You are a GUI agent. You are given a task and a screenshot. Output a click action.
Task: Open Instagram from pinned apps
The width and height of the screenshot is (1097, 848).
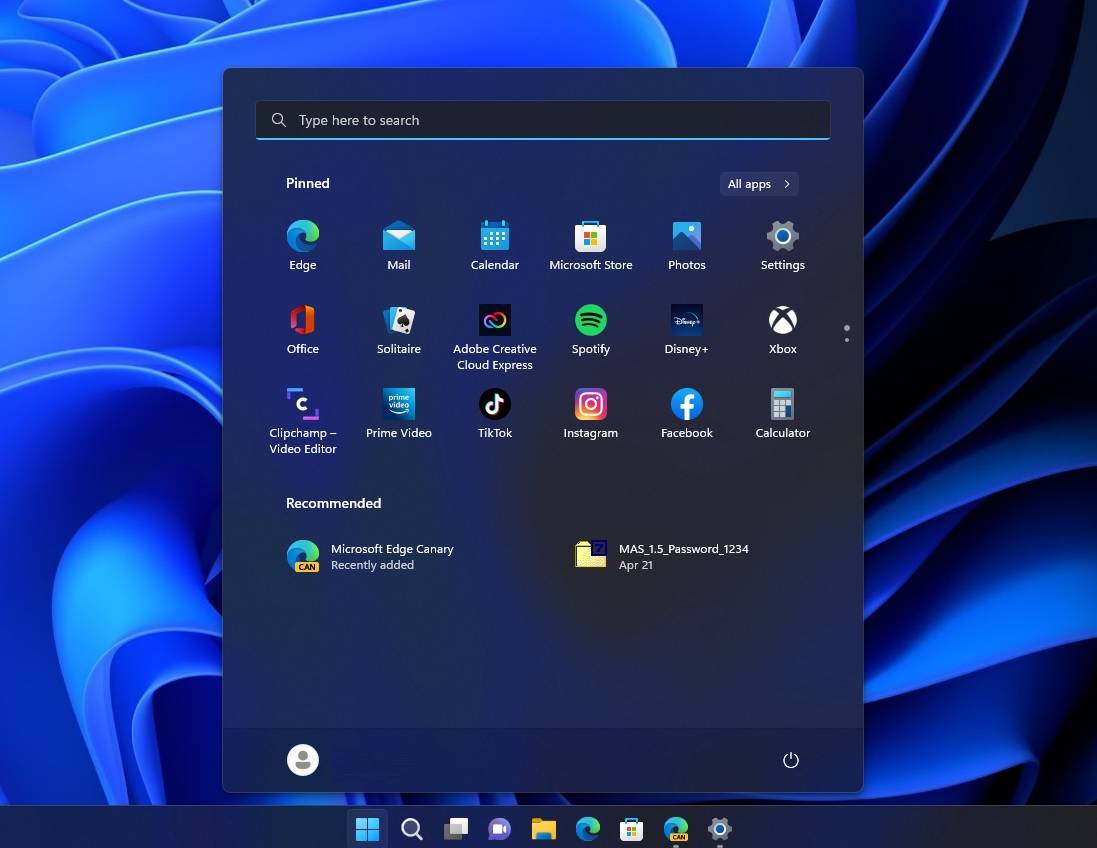(590, 404)
